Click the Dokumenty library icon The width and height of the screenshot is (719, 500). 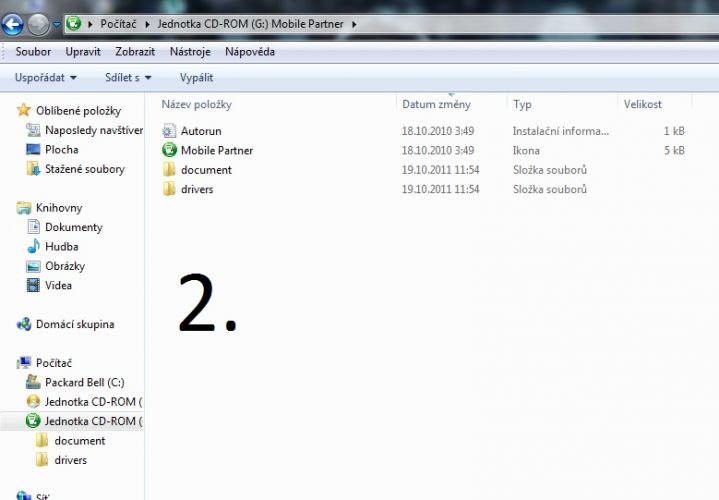[x=33, y=227]
